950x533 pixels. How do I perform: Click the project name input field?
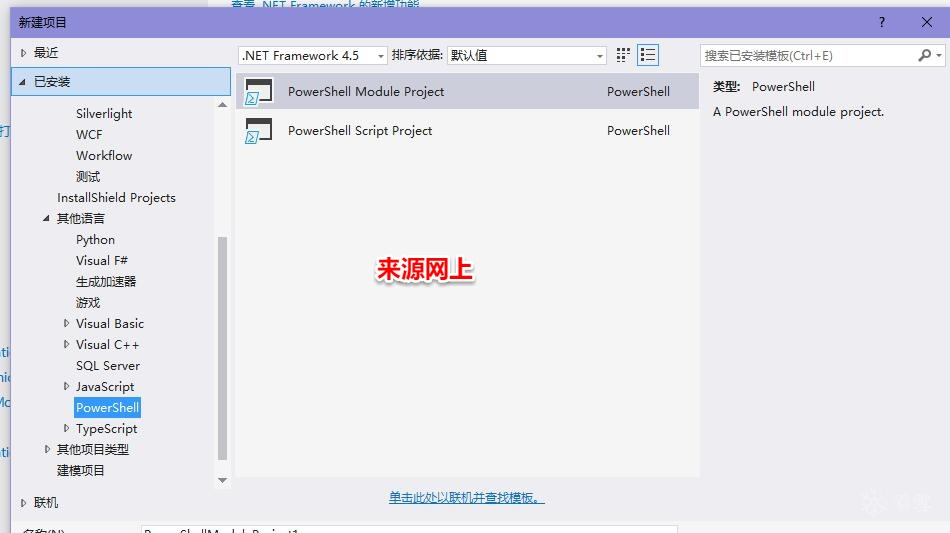[x=409, y=529]
